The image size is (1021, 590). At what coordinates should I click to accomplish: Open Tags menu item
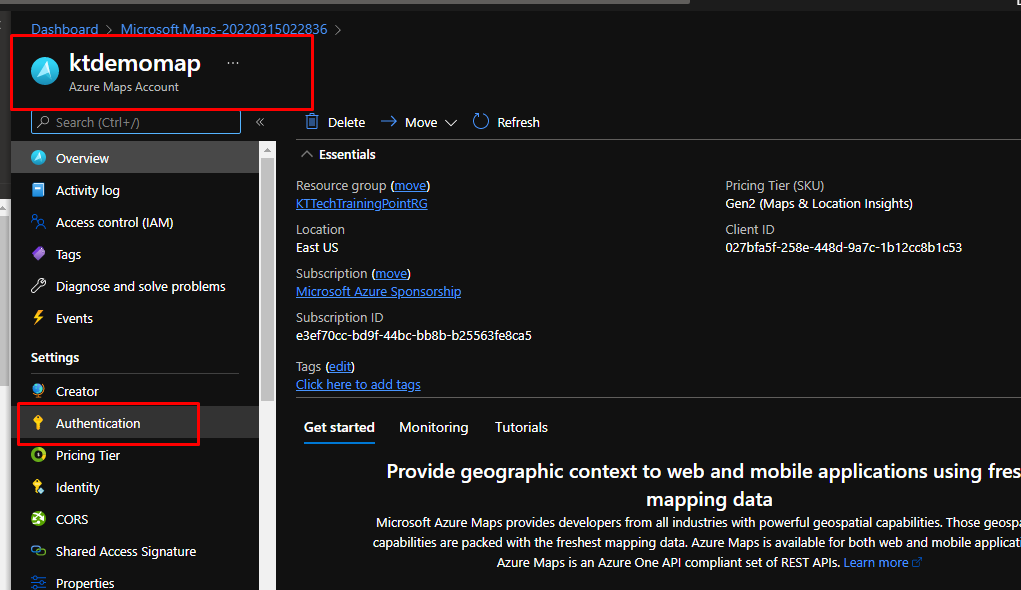click(135, 253)
